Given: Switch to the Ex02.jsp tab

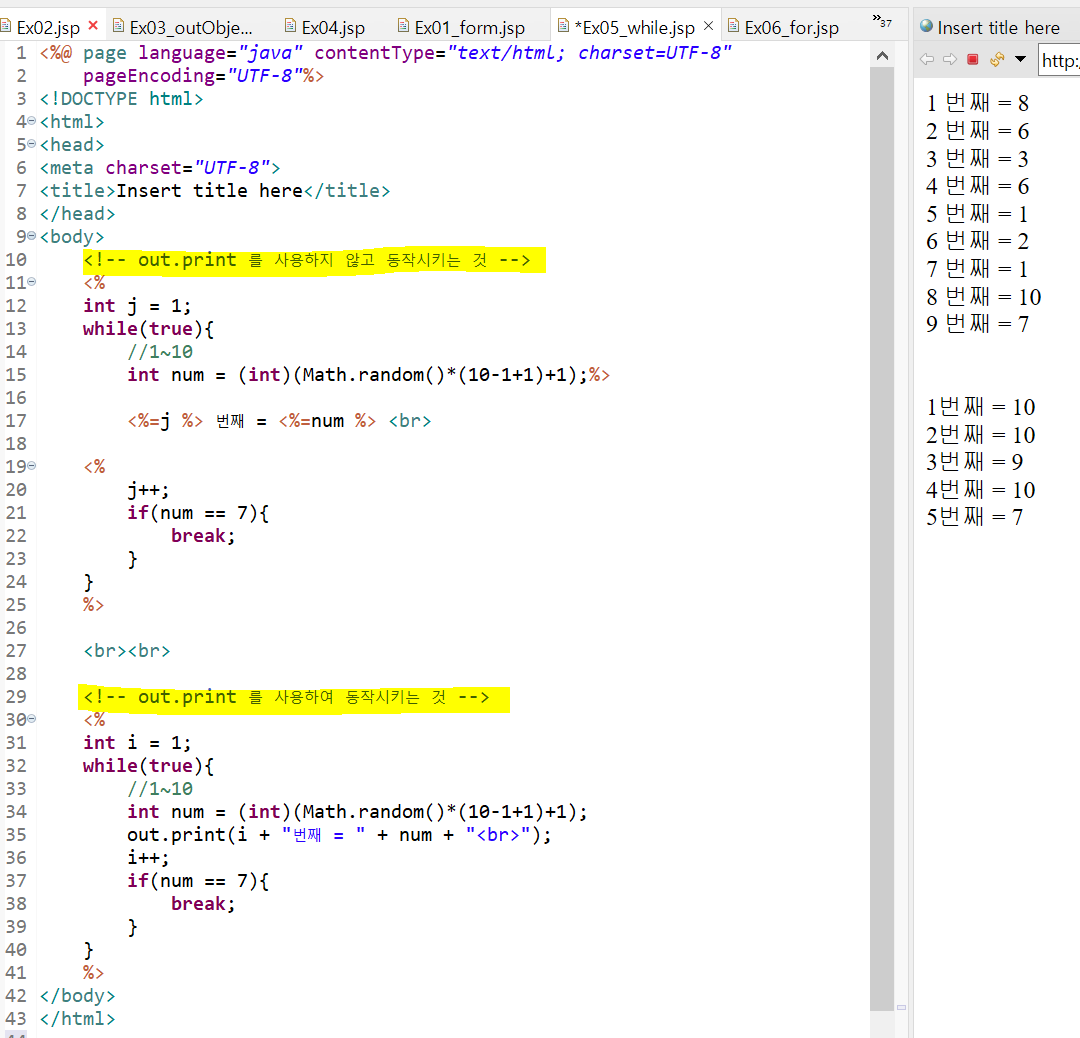Looking at the screenshot, I should click(x=48, y=28).
